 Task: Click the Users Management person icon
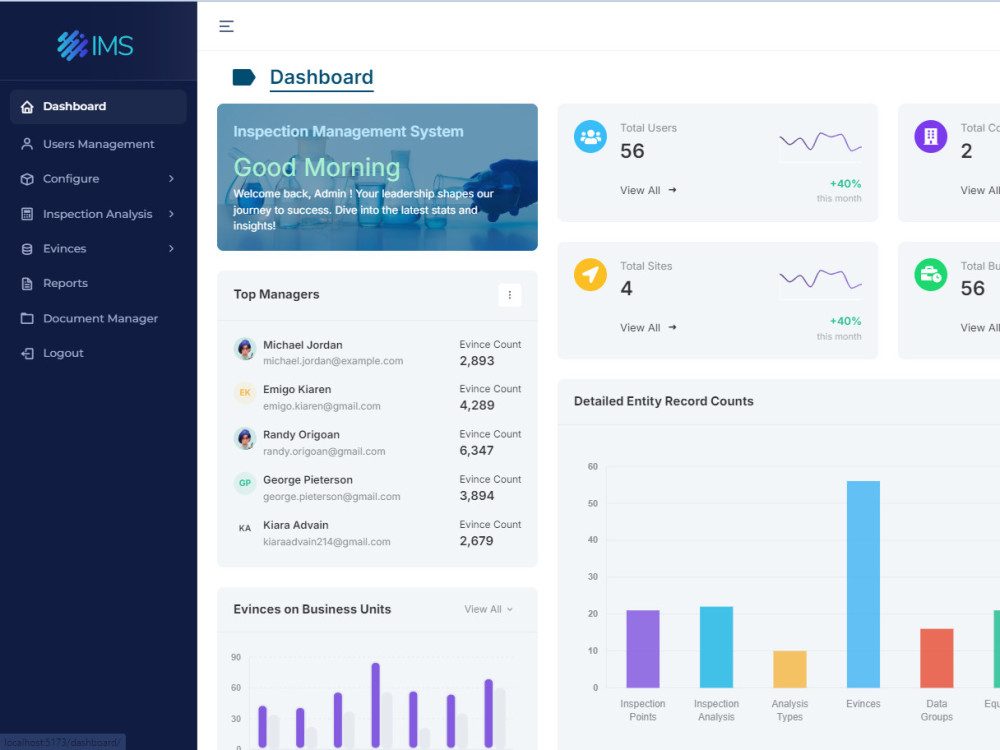click(x=27, y=144)
